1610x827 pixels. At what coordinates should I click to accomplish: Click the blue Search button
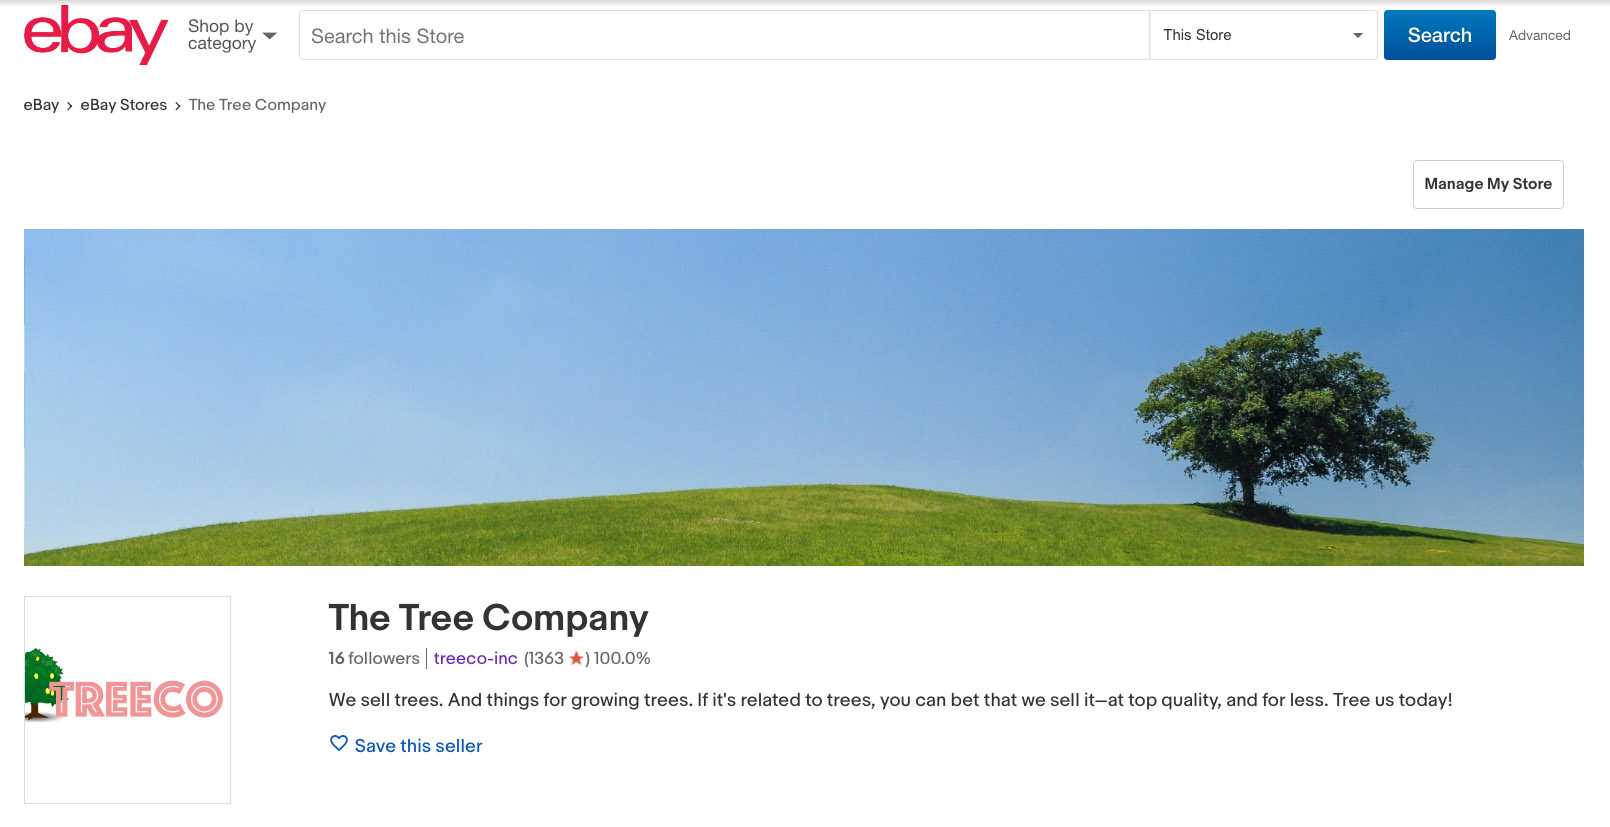tap(1439, 35)
